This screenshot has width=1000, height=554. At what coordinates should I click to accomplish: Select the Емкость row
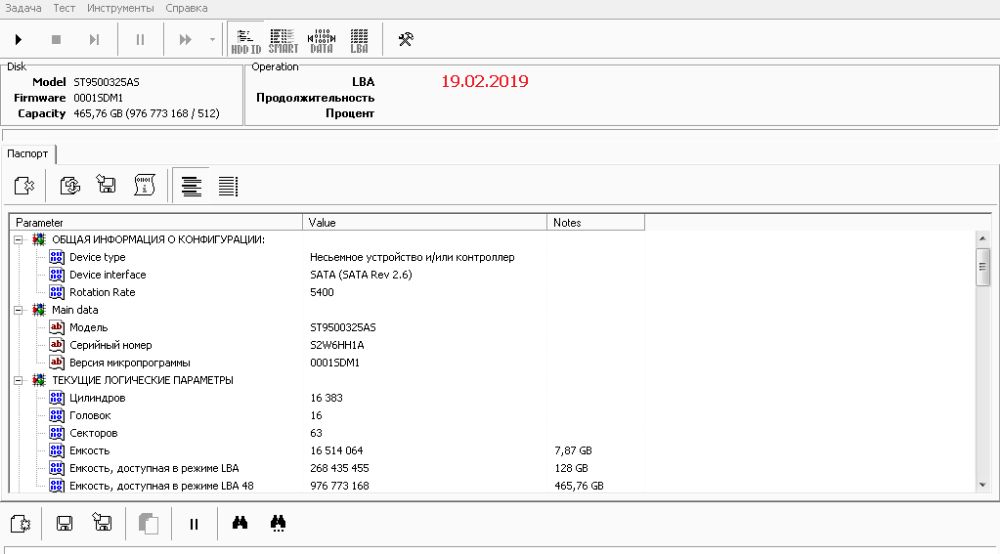pos(327,451)
